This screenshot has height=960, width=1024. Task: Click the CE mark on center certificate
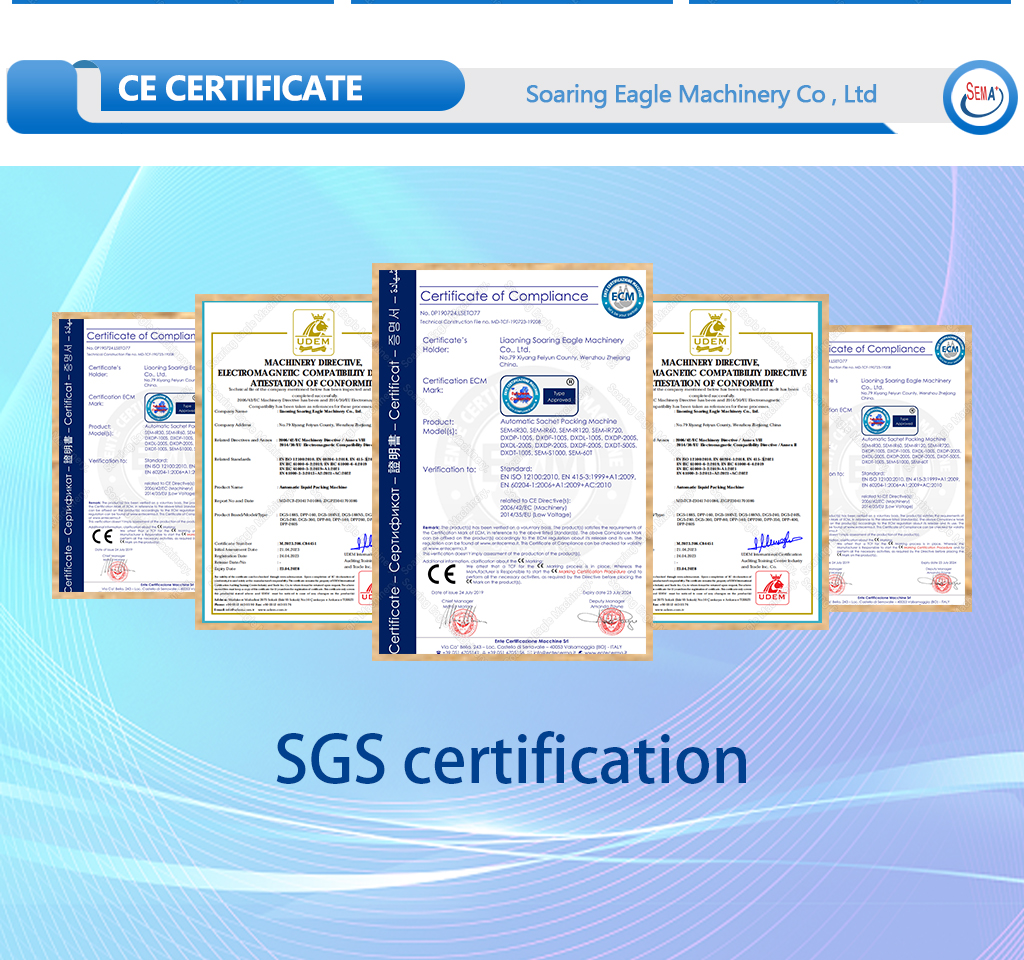coord(441,574)
